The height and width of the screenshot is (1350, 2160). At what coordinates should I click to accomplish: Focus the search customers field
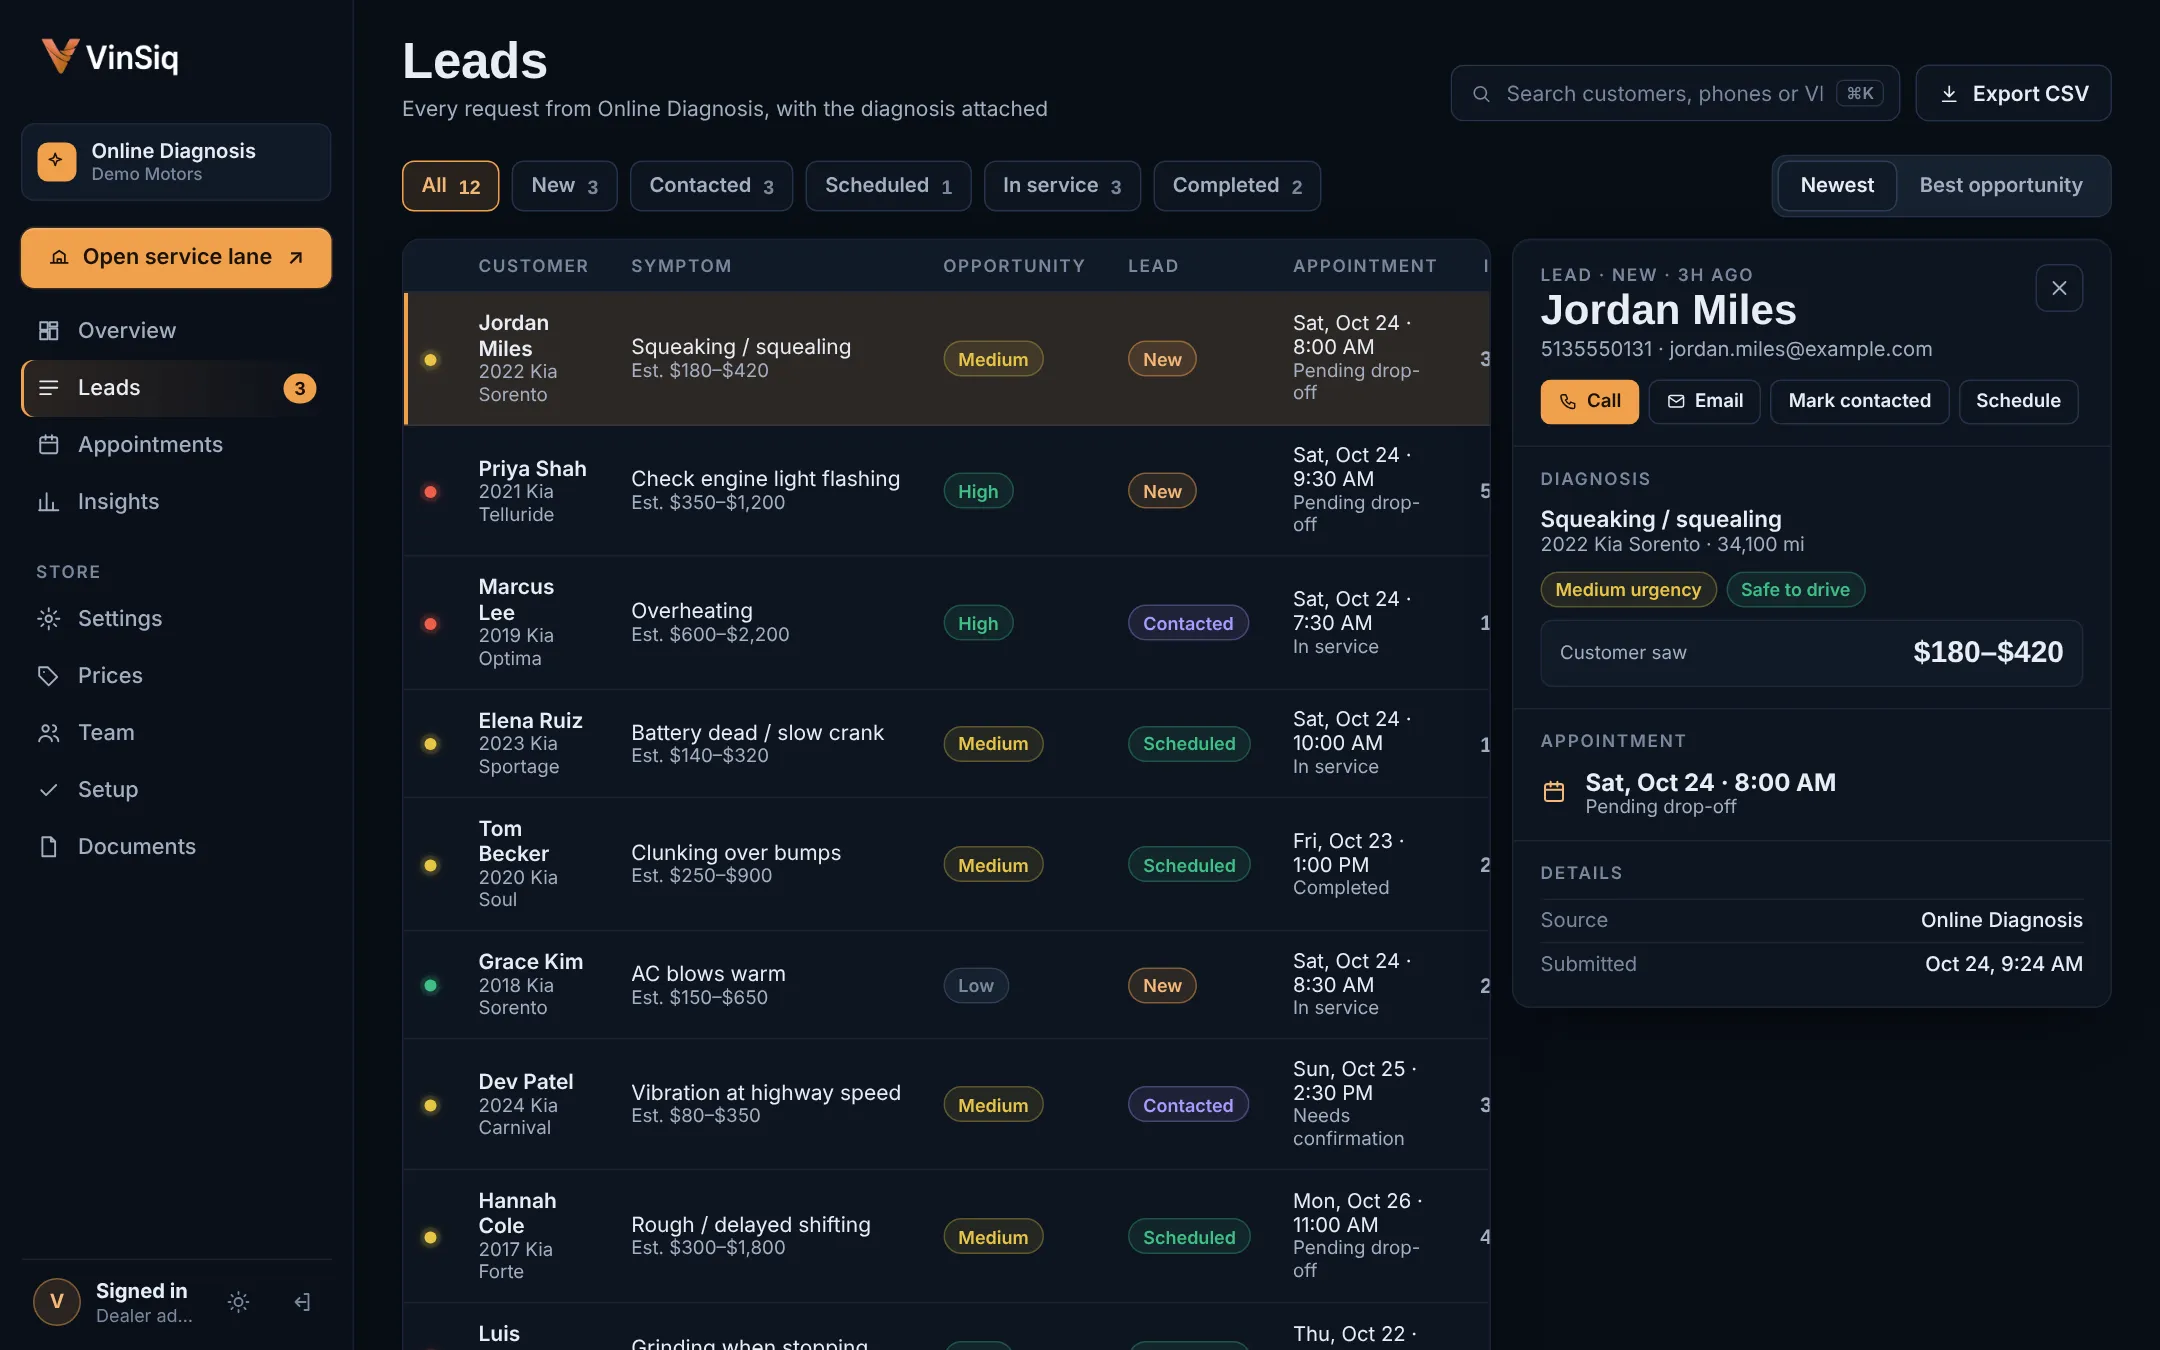pos(1674,93)
